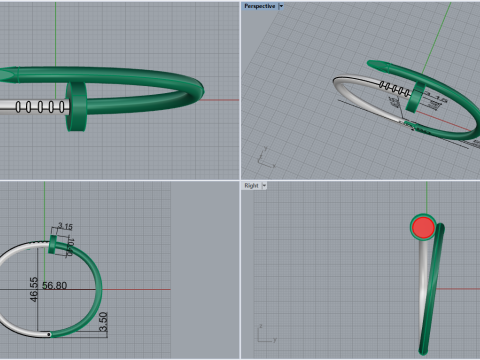Click the Perspective viewport title label
Screen dimensions: 480x360
click(x=260, y=6)
